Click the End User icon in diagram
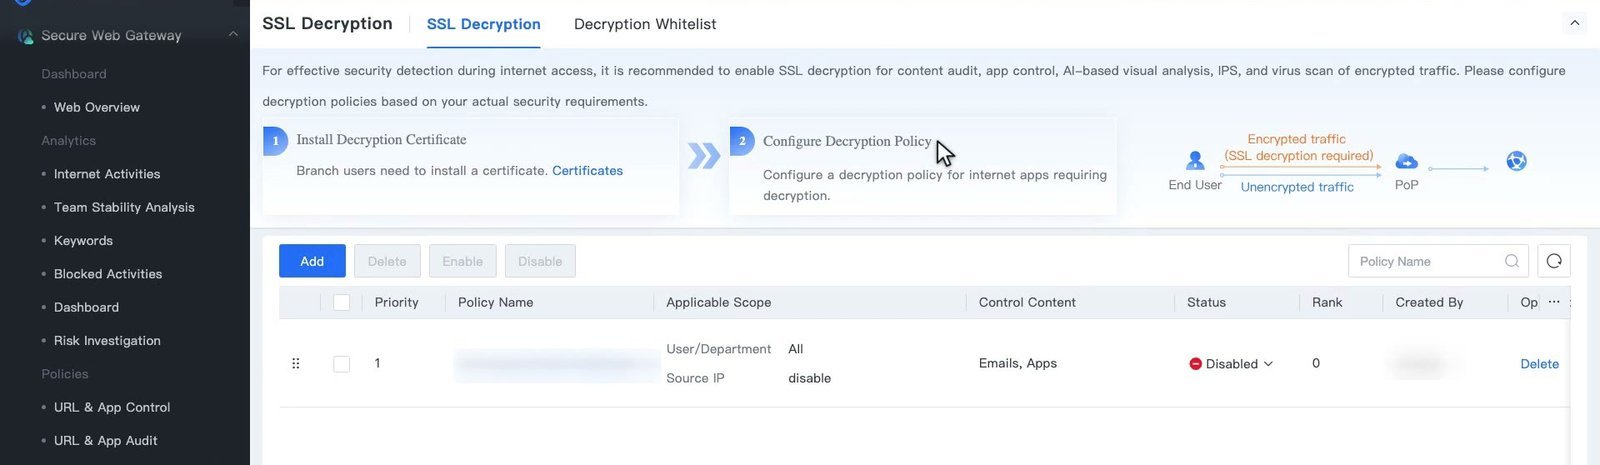This screenshot has height=465, width=1600. (1195, 161)
